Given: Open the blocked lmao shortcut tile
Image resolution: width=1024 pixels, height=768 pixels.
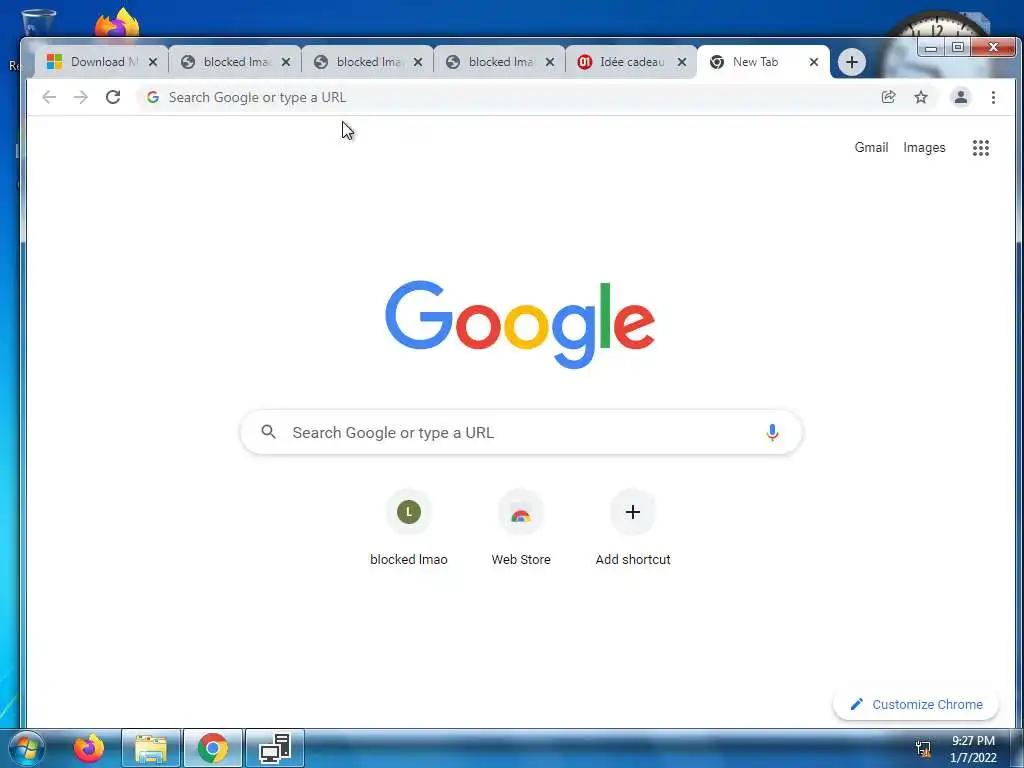Looking at the screenshot, I should [x=409, y=528].
